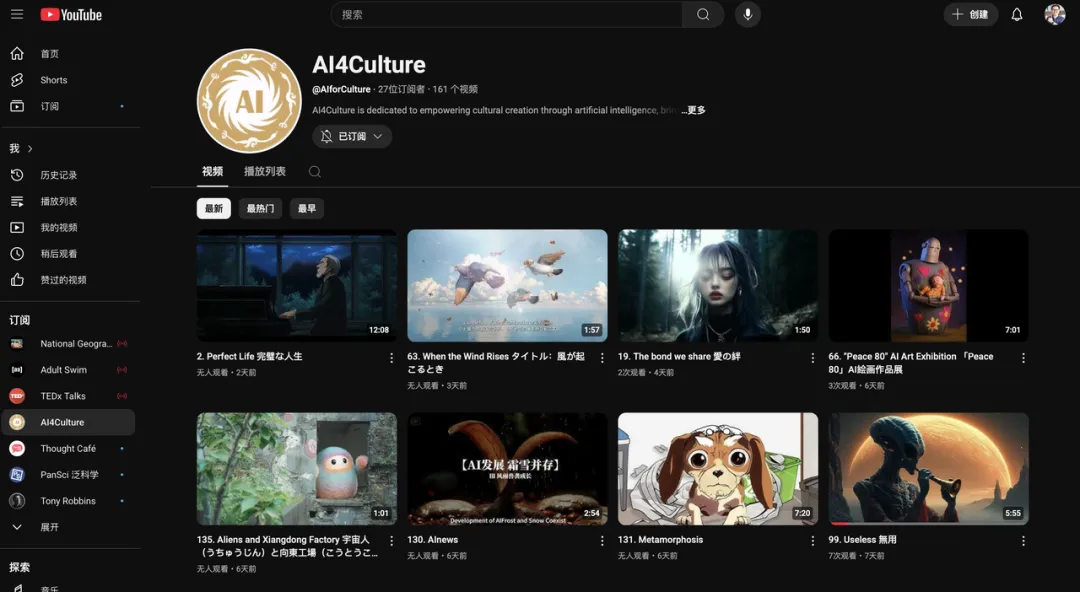The image size is (1080, 592).
Task: Open the 已订阅 subscription dropdown
Action: [x=352, y=135]
